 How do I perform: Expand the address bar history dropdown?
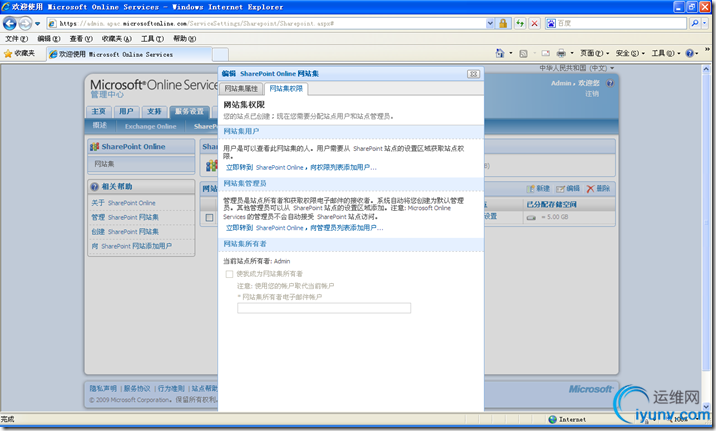pos(490,23)
